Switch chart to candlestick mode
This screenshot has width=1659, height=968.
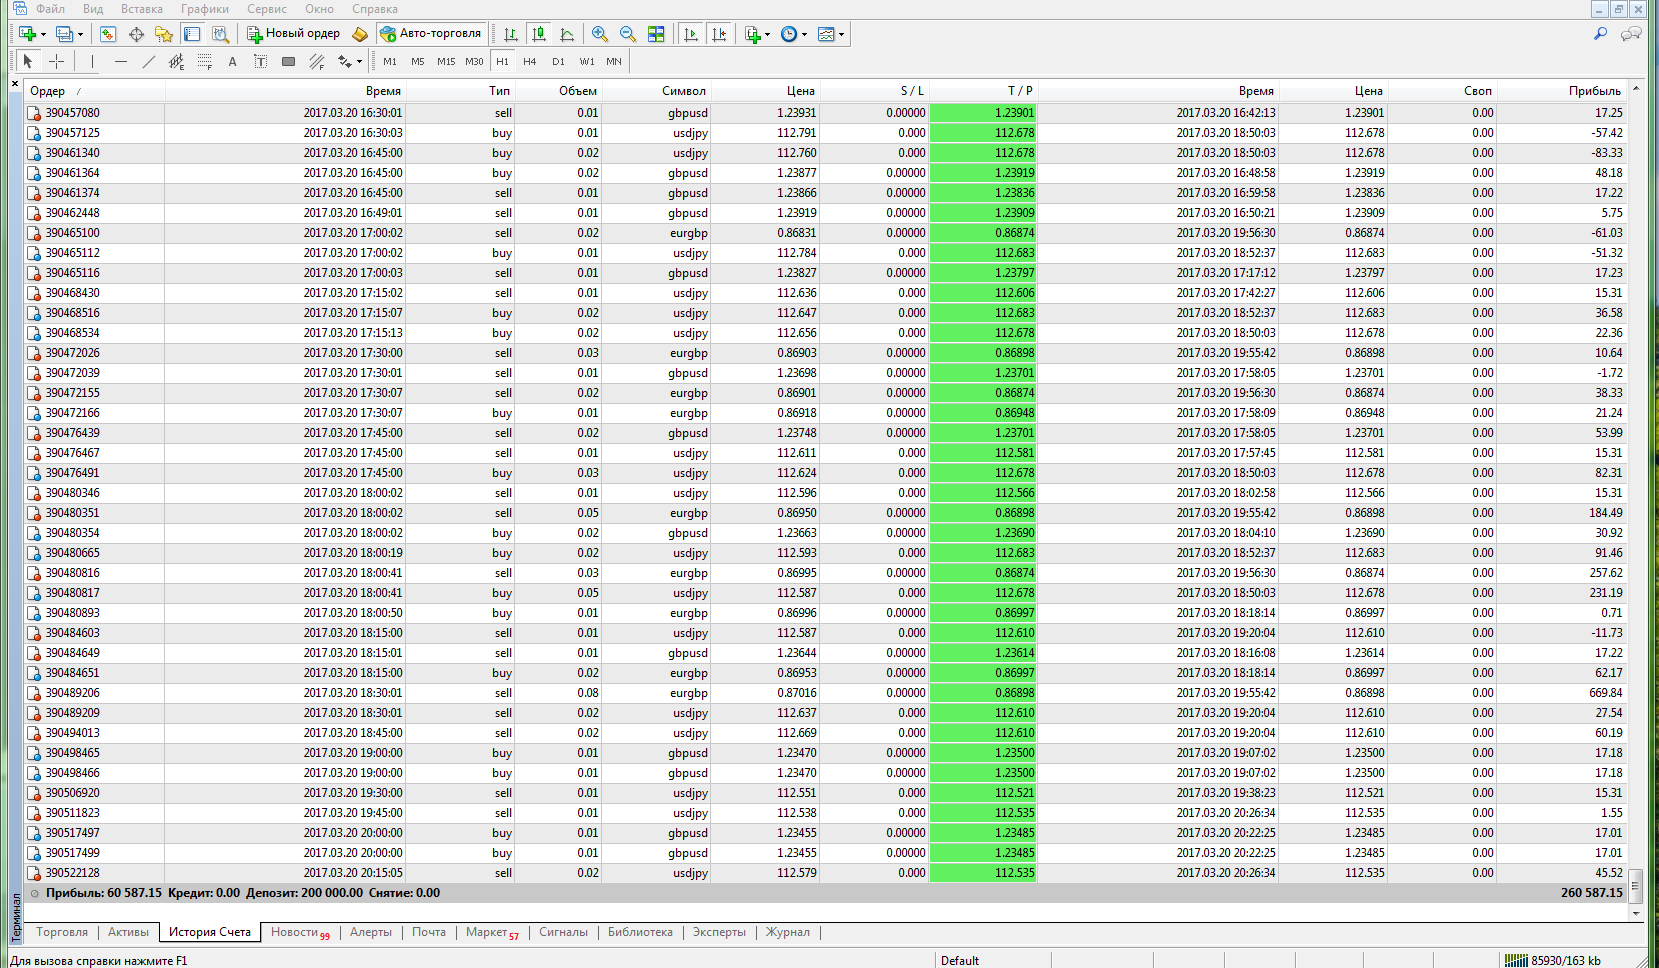click(539, 34)
